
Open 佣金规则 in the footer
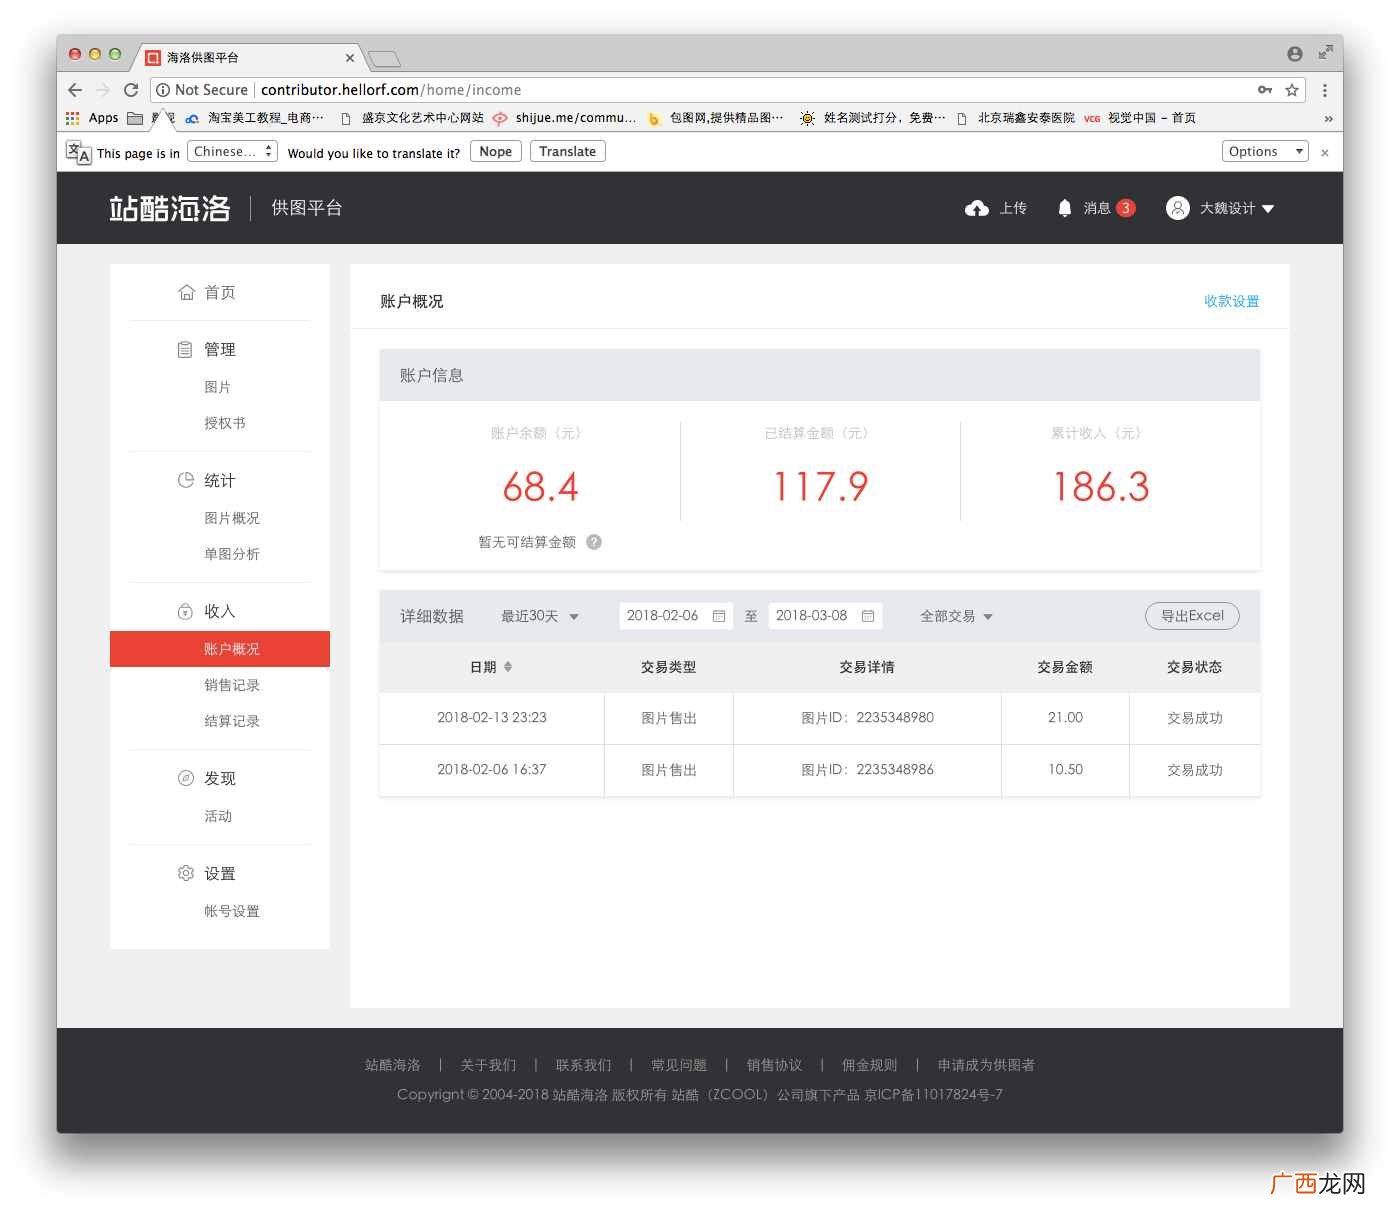coord(870,1065)
